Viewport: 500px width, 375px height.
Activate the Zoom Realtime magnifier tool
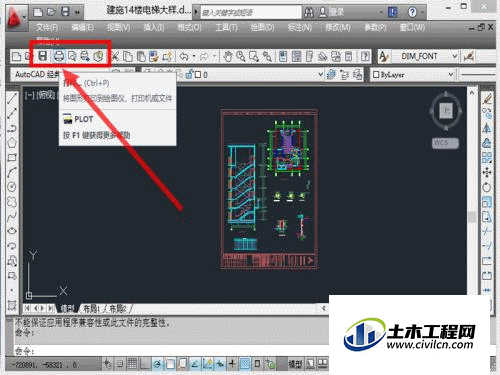pos(241,57)
